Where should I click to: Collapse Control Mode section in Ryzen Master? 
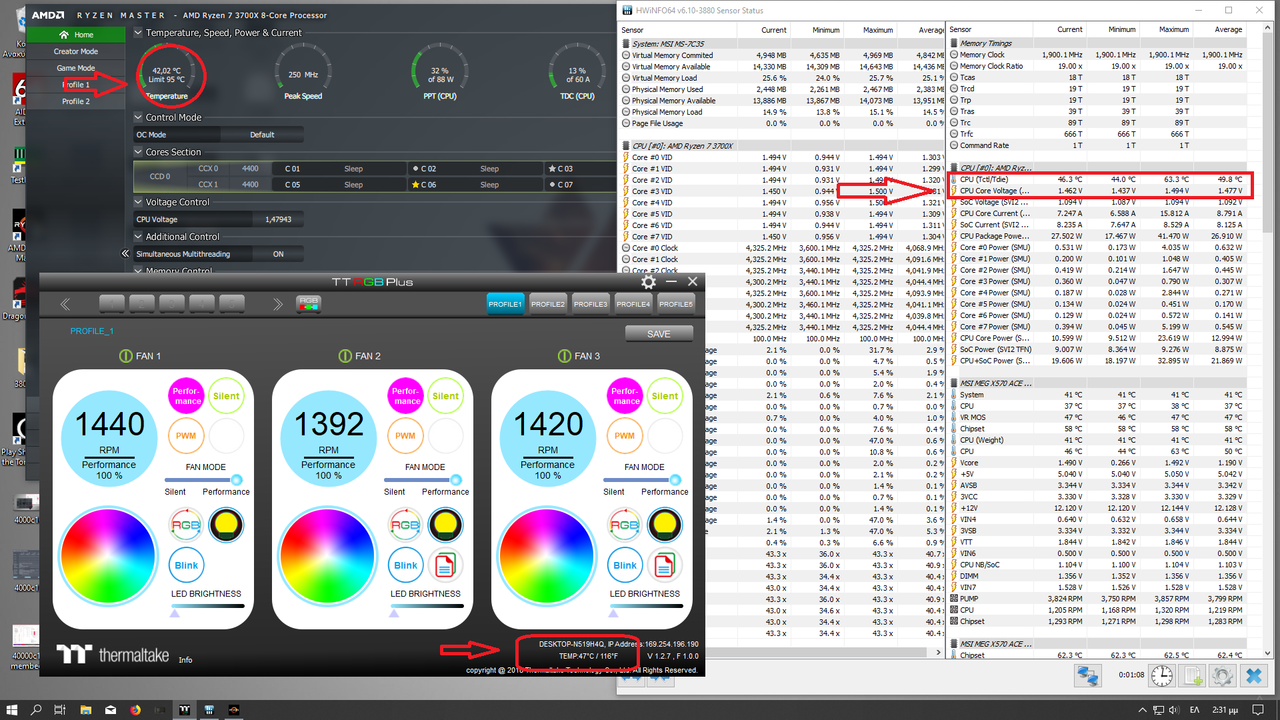[x=138, y=117]
